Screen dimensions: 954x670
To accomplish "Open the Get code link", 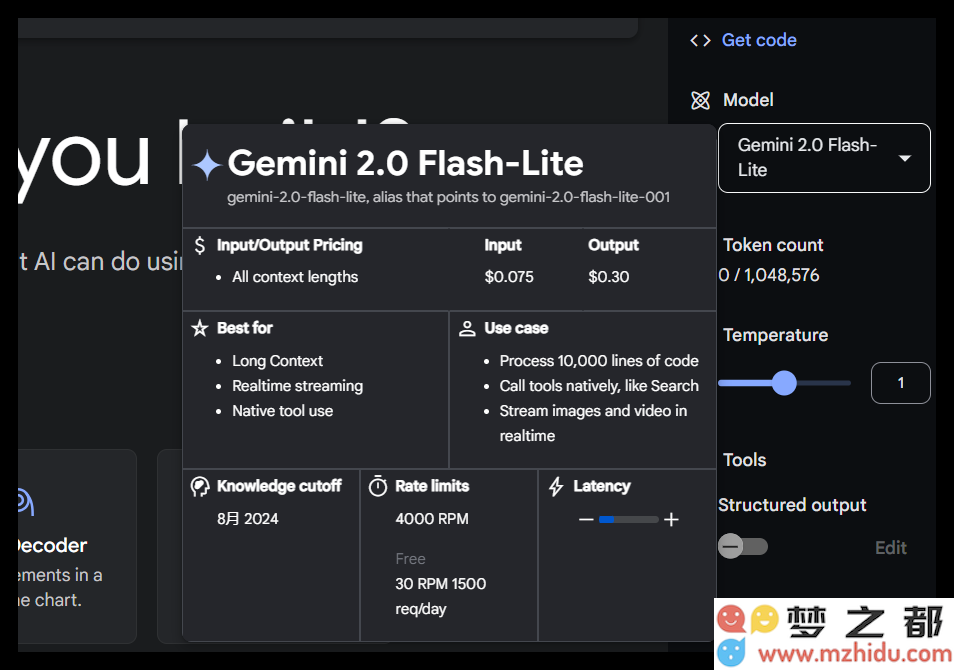I will tap(759, 40).
